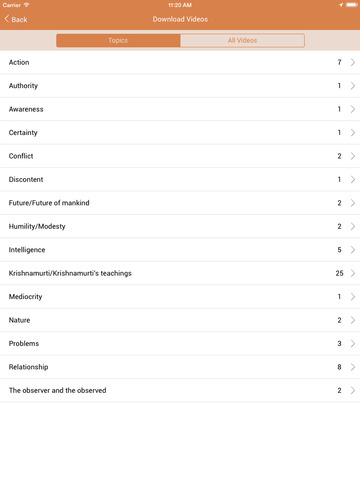
Task: Tap the Wi-Fi status icon
Action: pyautogui.click(x=26, y=5)
